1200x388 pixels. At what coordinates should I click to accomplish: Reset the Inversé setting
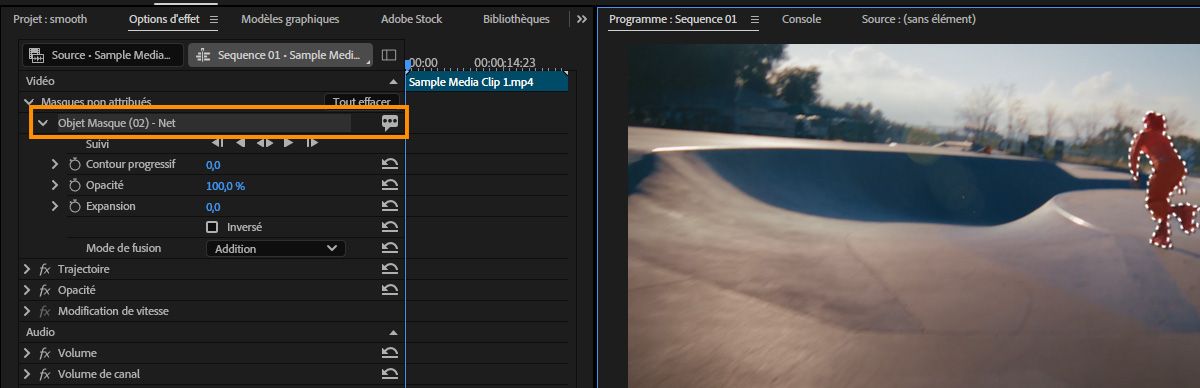[x=390, y=227]
